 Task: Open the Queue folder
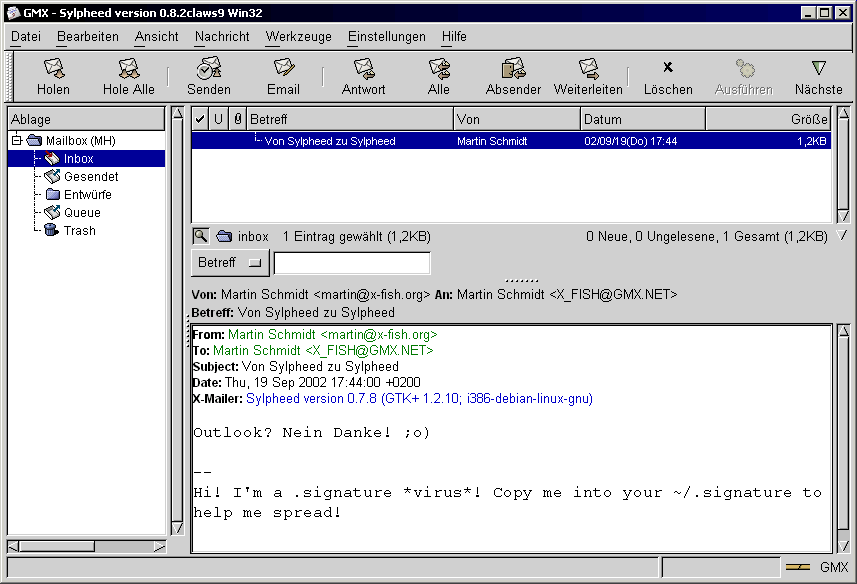(82, 213)
